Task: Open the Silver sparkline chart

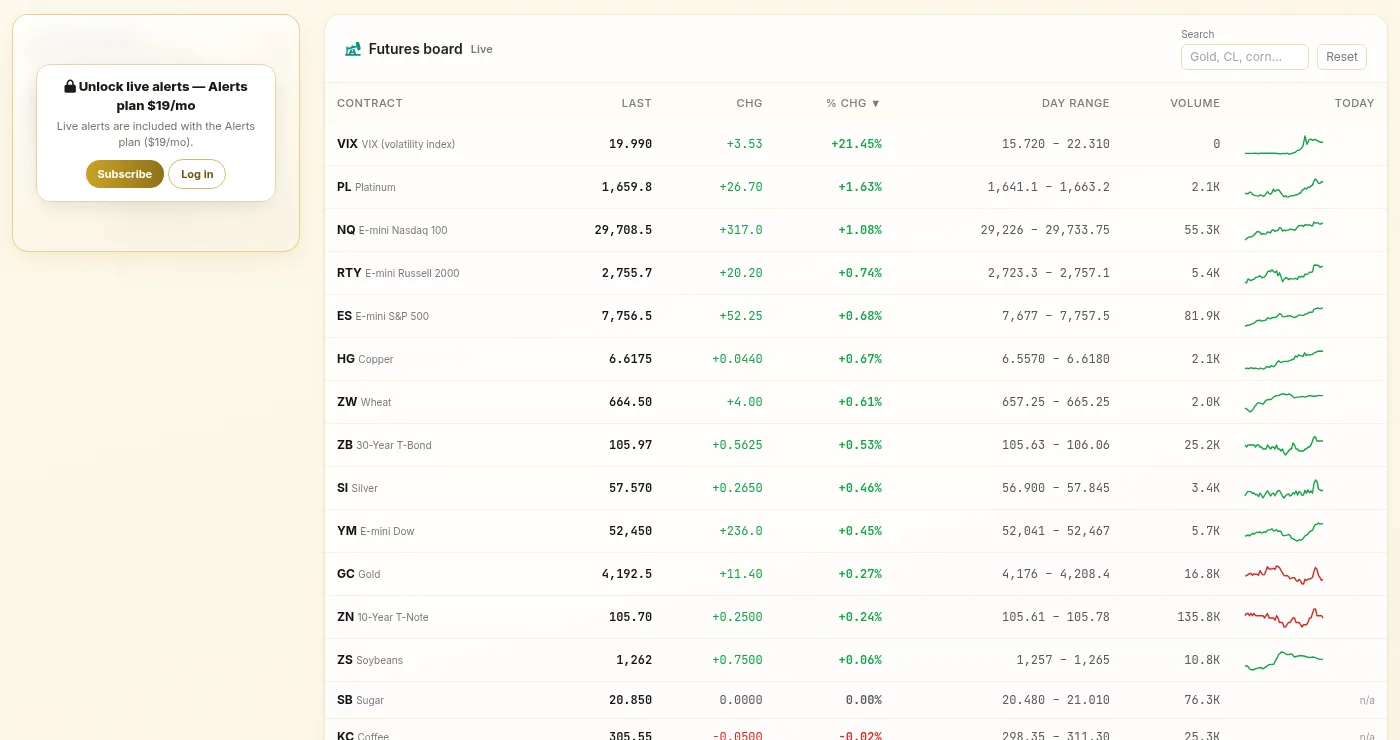Action: 1284,489
